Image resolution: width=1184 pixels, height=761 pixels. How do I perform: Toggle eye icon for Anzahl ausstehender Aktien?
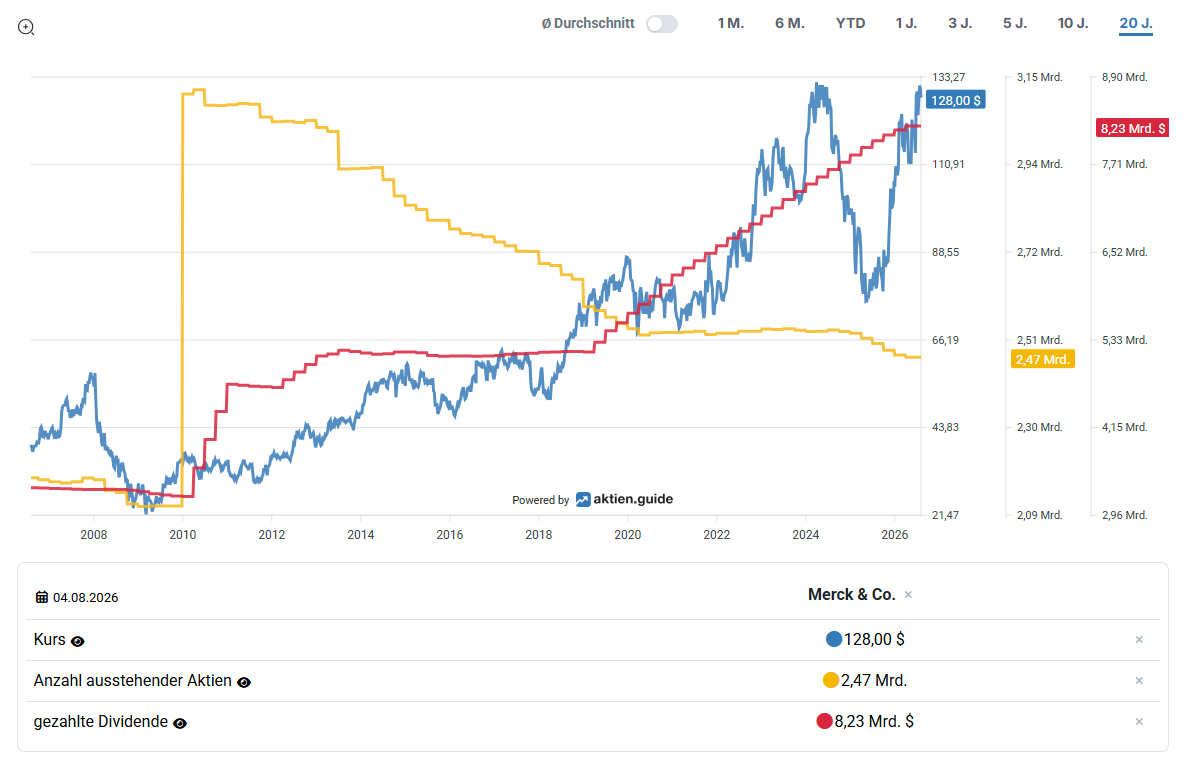(244, 682)
